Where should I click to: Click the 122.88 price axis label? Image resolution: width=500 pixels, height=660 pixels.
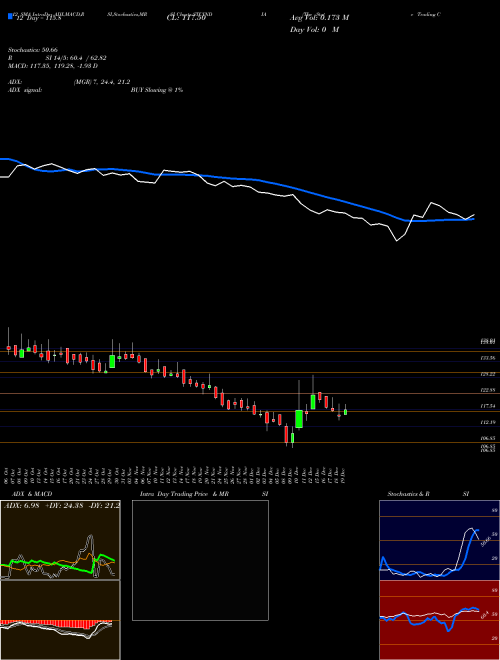[488, 390]
